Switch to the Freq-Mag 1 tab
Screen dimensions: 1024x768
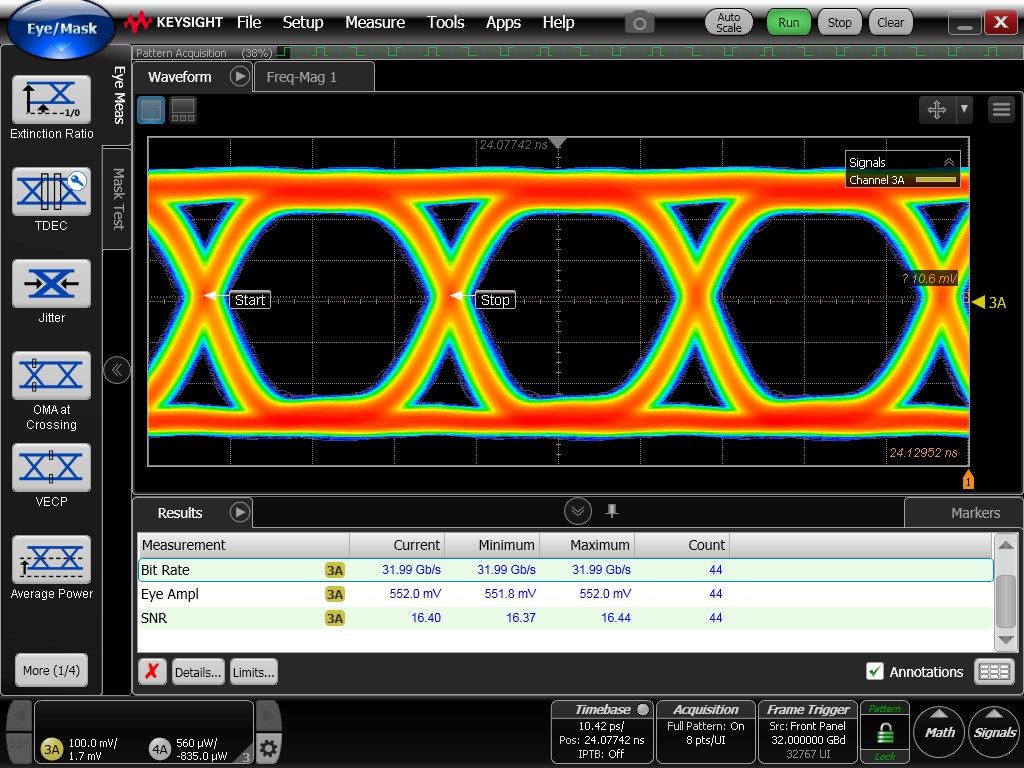302,77
